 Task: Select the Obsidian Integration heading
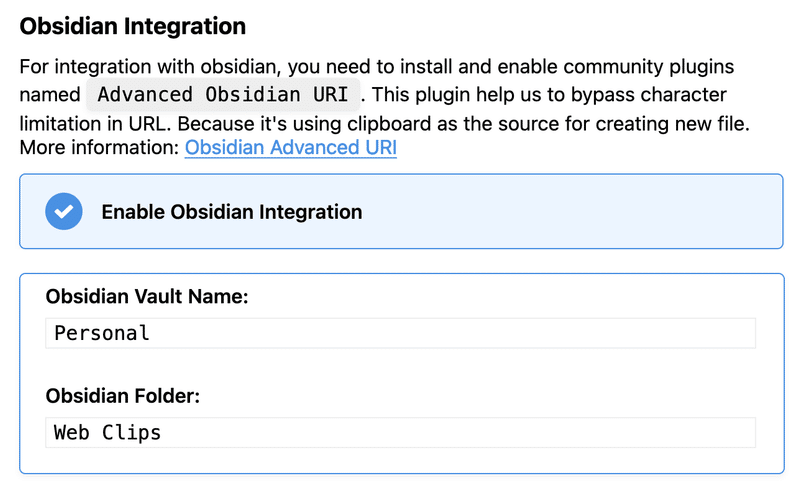coord(133,26)
